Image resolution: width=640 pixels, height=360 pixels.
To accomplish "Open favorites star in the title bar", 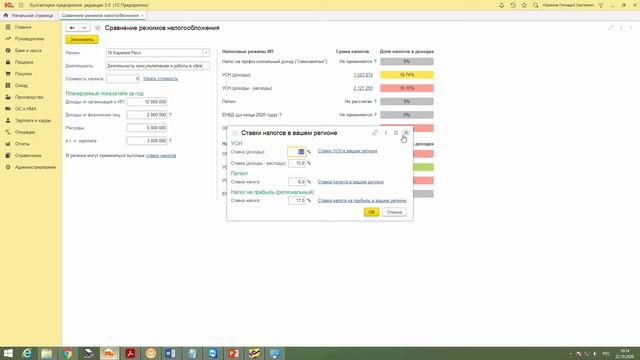I will tap(524, 5).
